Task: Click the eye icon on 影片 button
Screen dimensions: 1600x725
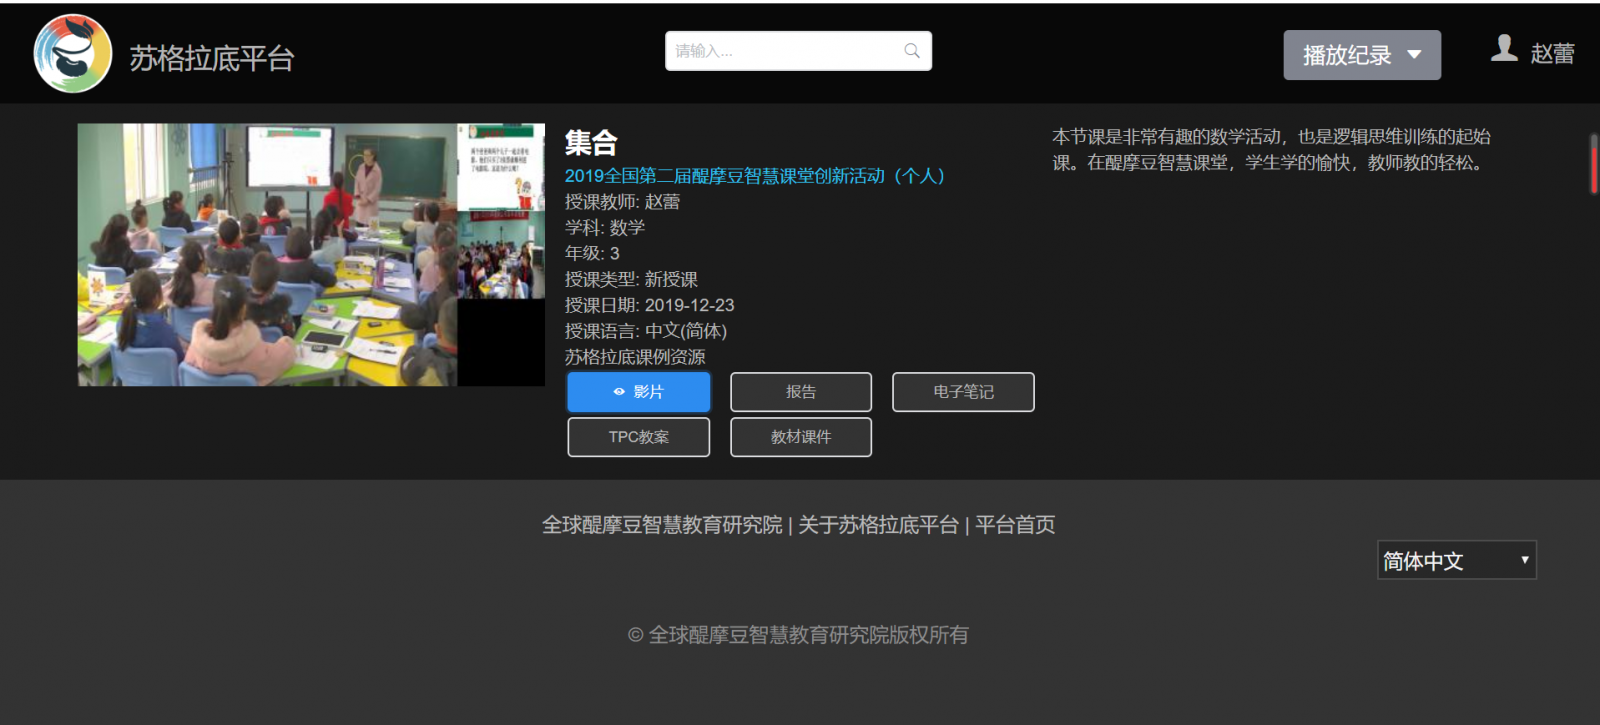Action: click(619, 392)
